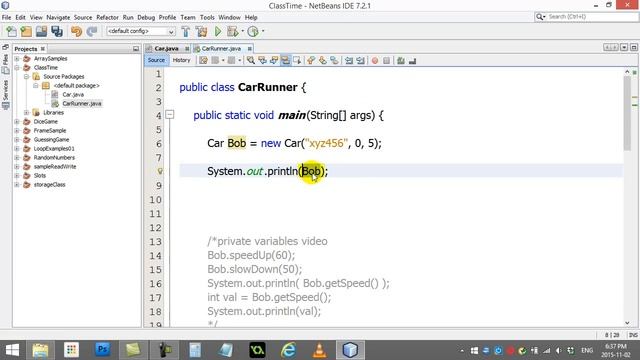The width and height of the screenshot is (640, 360).
Task: Click the Find Next Occurrence icon
Action: [x=274, y=61]
